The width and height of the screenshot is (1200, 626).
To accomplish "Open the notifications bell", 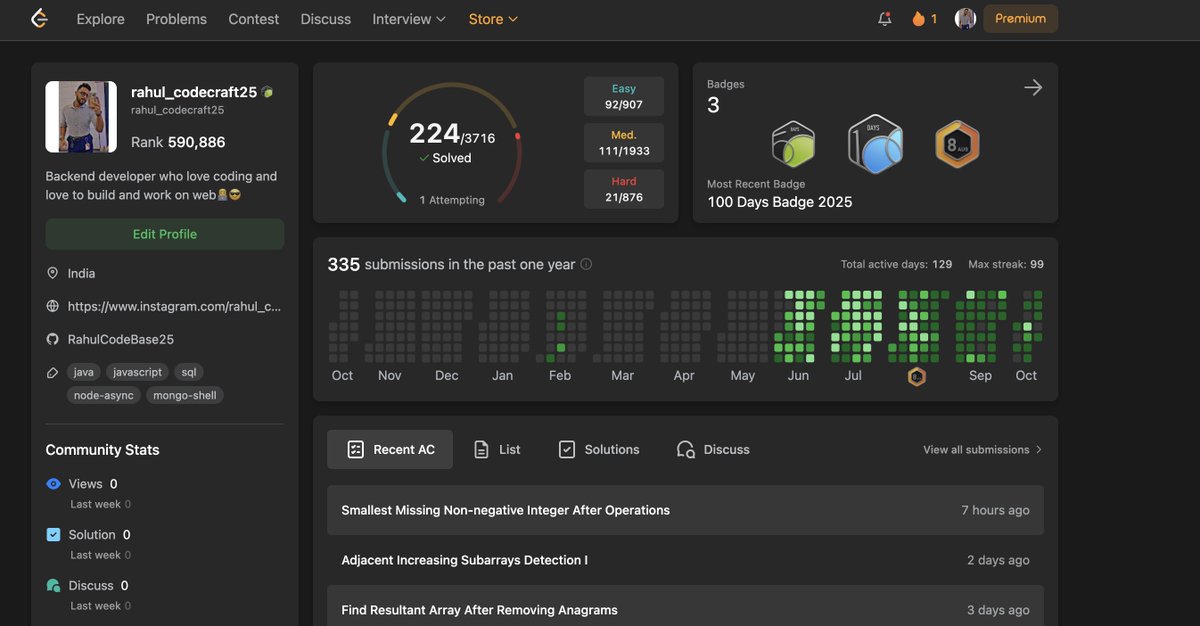I will (x=885, y=19).
